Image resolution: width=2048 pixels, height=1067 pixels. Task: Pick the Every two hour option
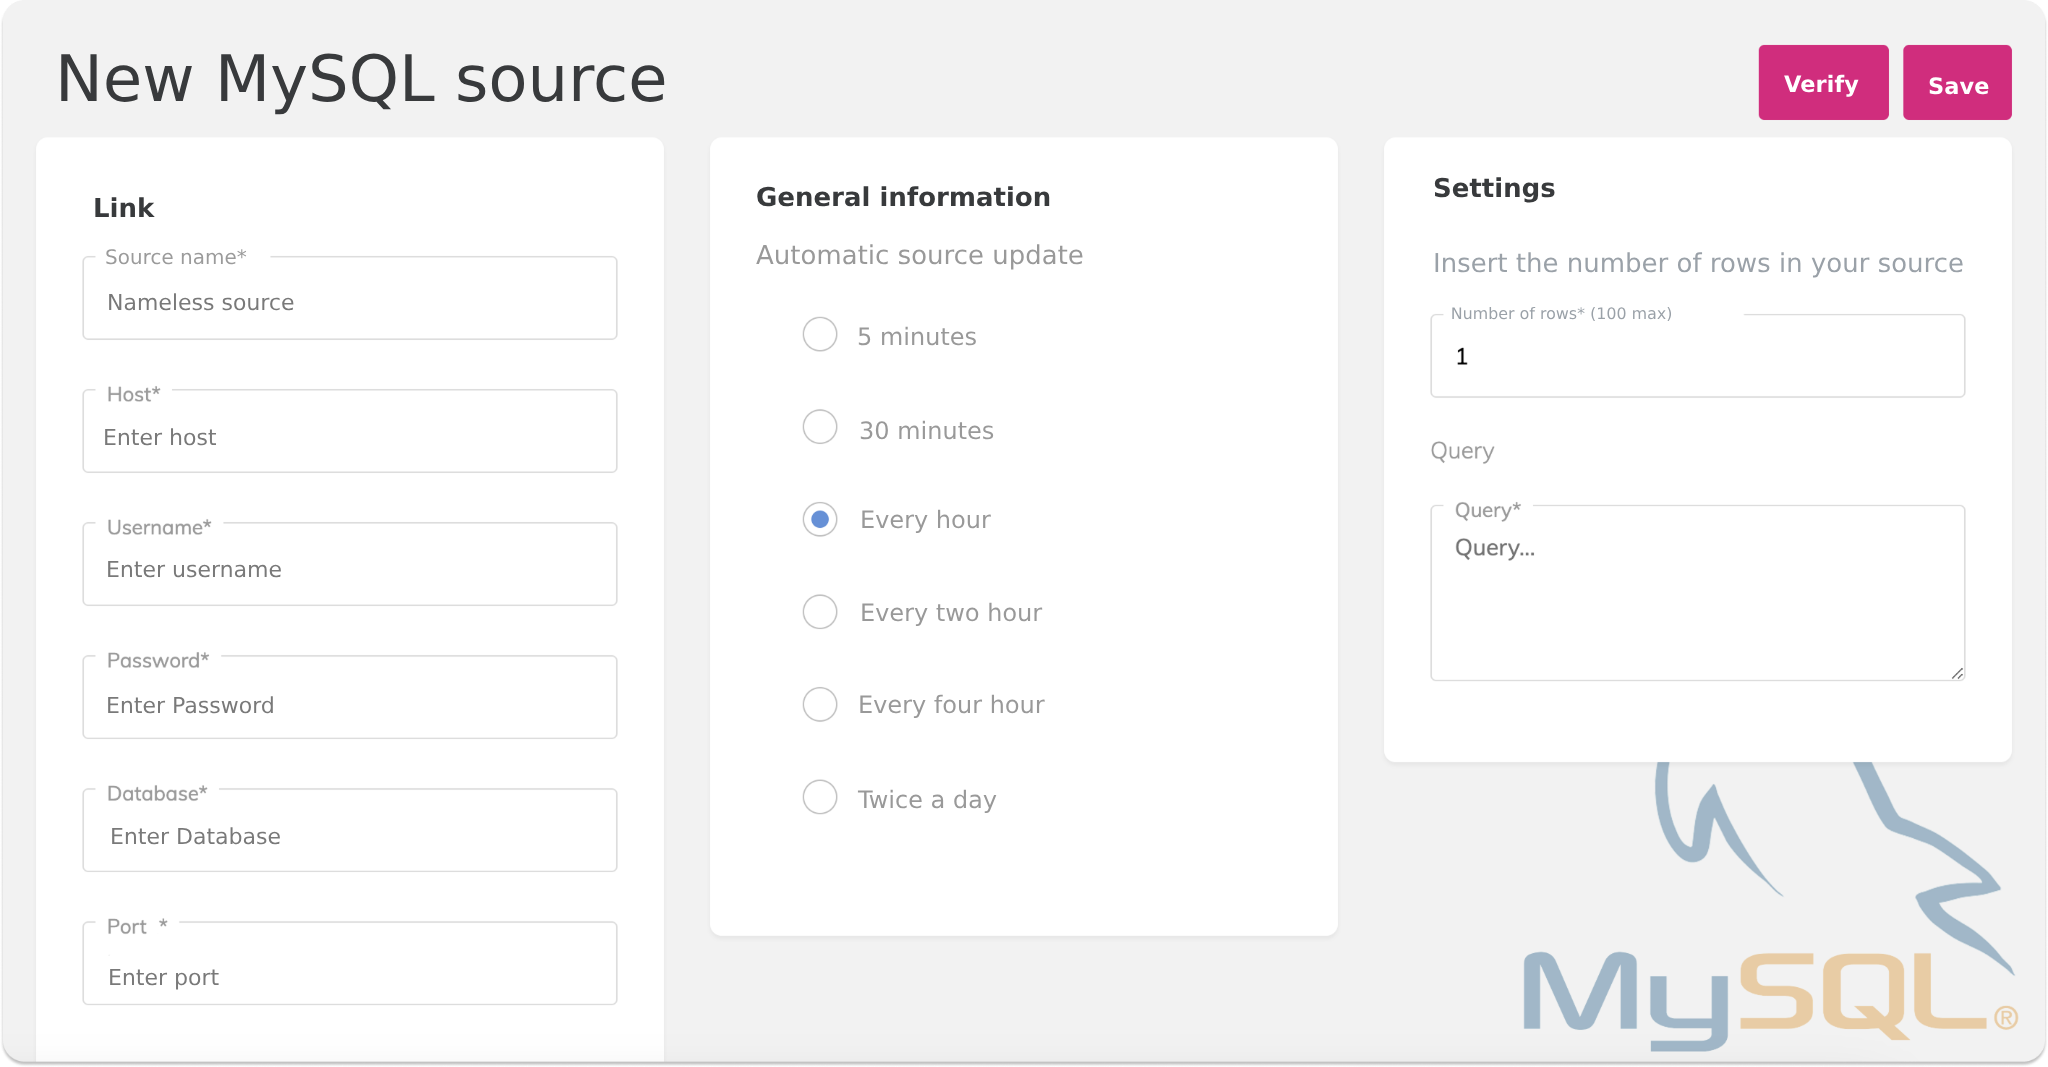pos(820,612)
